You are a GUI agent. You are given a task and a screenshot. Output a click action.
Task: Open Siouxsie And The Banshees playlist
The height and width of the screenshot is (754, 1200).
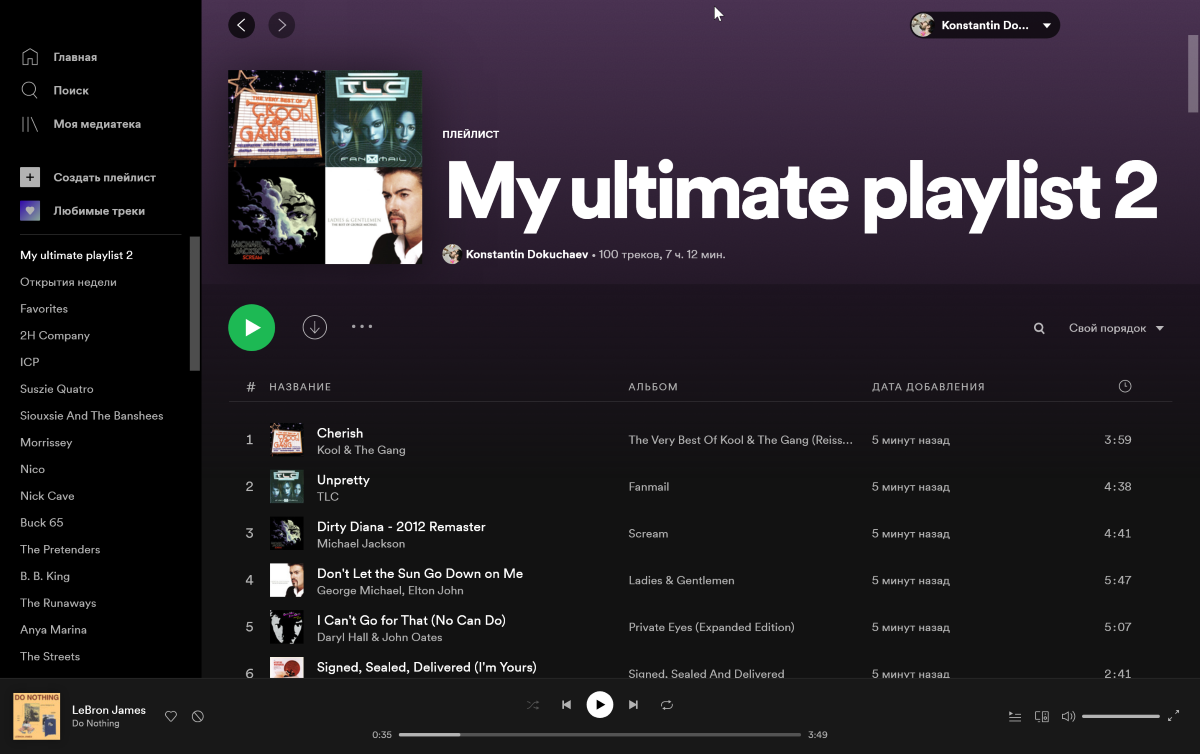click(91, 416)
